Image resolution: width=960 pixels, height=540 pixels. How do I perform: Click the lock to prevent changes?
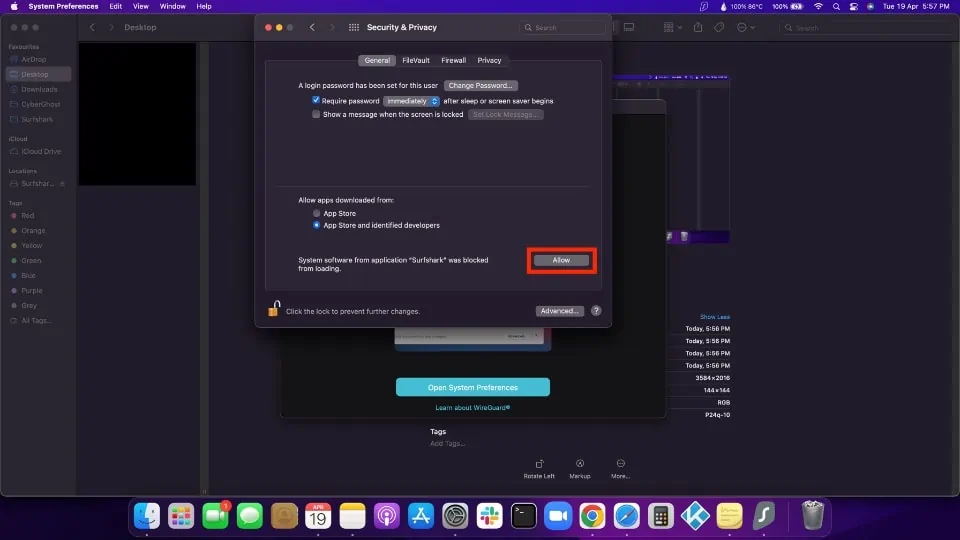[274, 309]
